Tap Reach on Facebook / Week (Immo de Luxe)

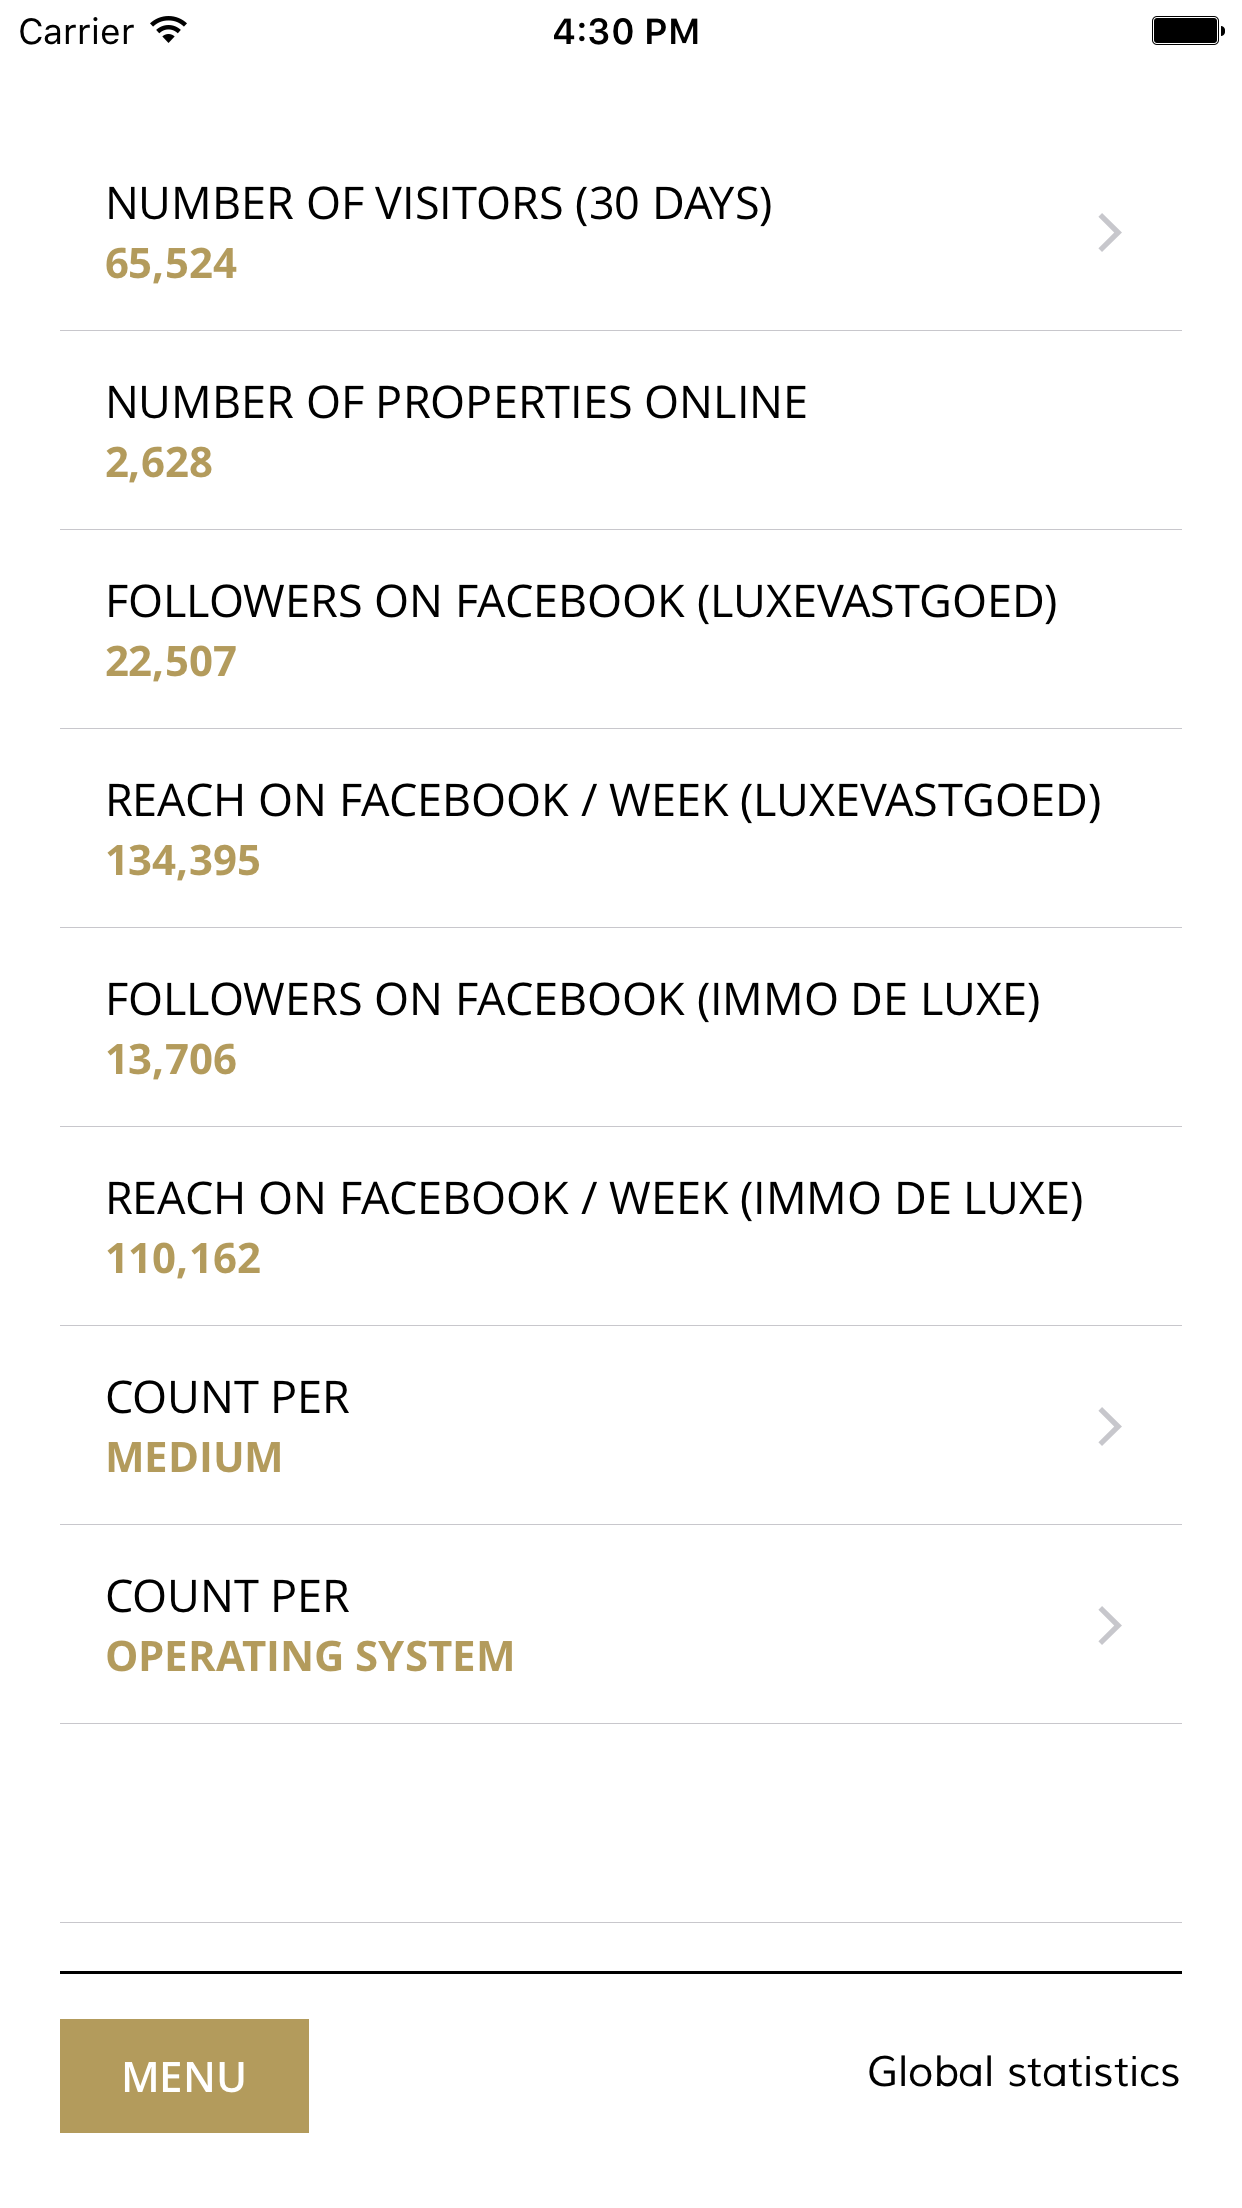tap(621, 1227)
